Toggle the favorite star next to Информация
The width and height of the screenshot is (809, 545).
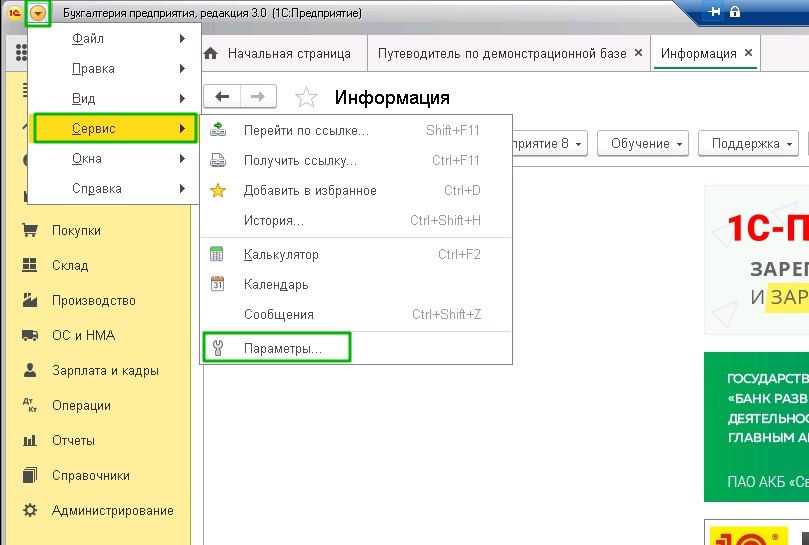tap(306, 97)
